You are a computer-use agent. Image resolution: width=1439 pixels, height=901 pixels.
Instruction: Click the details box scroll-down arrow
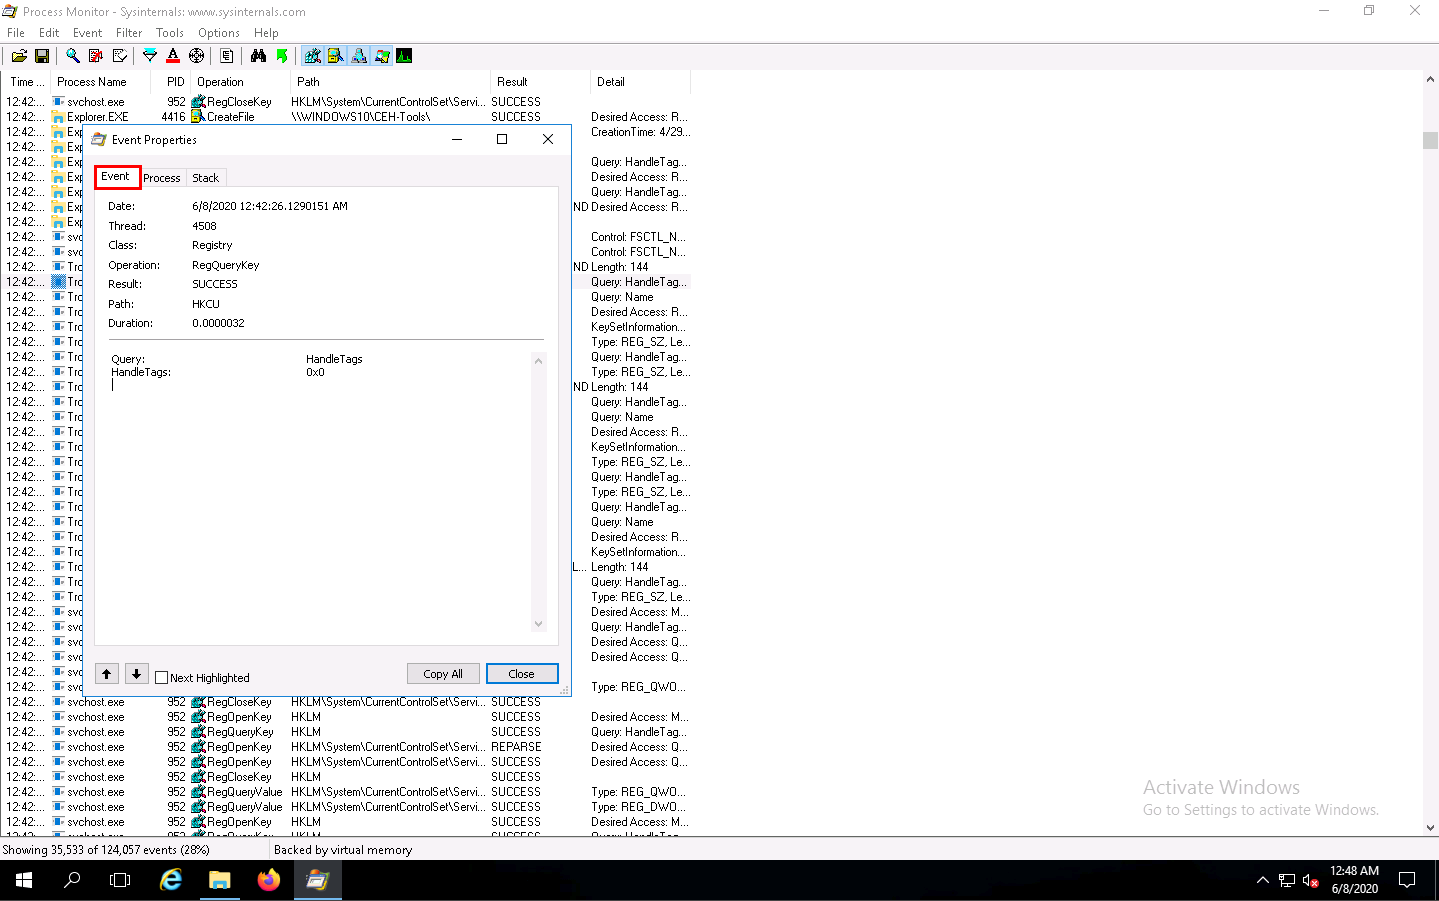(x=538, y=624)
